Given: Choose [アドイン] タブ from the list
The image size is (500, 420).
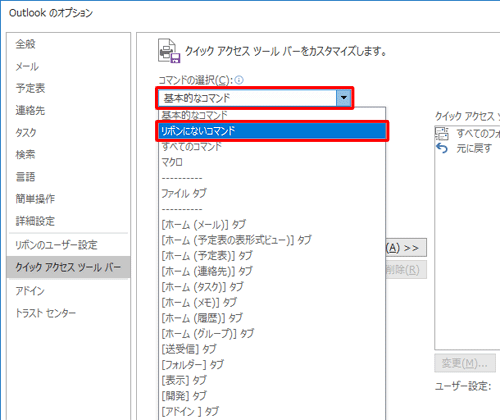Looking at the screenshot, I should pos(272,411).
